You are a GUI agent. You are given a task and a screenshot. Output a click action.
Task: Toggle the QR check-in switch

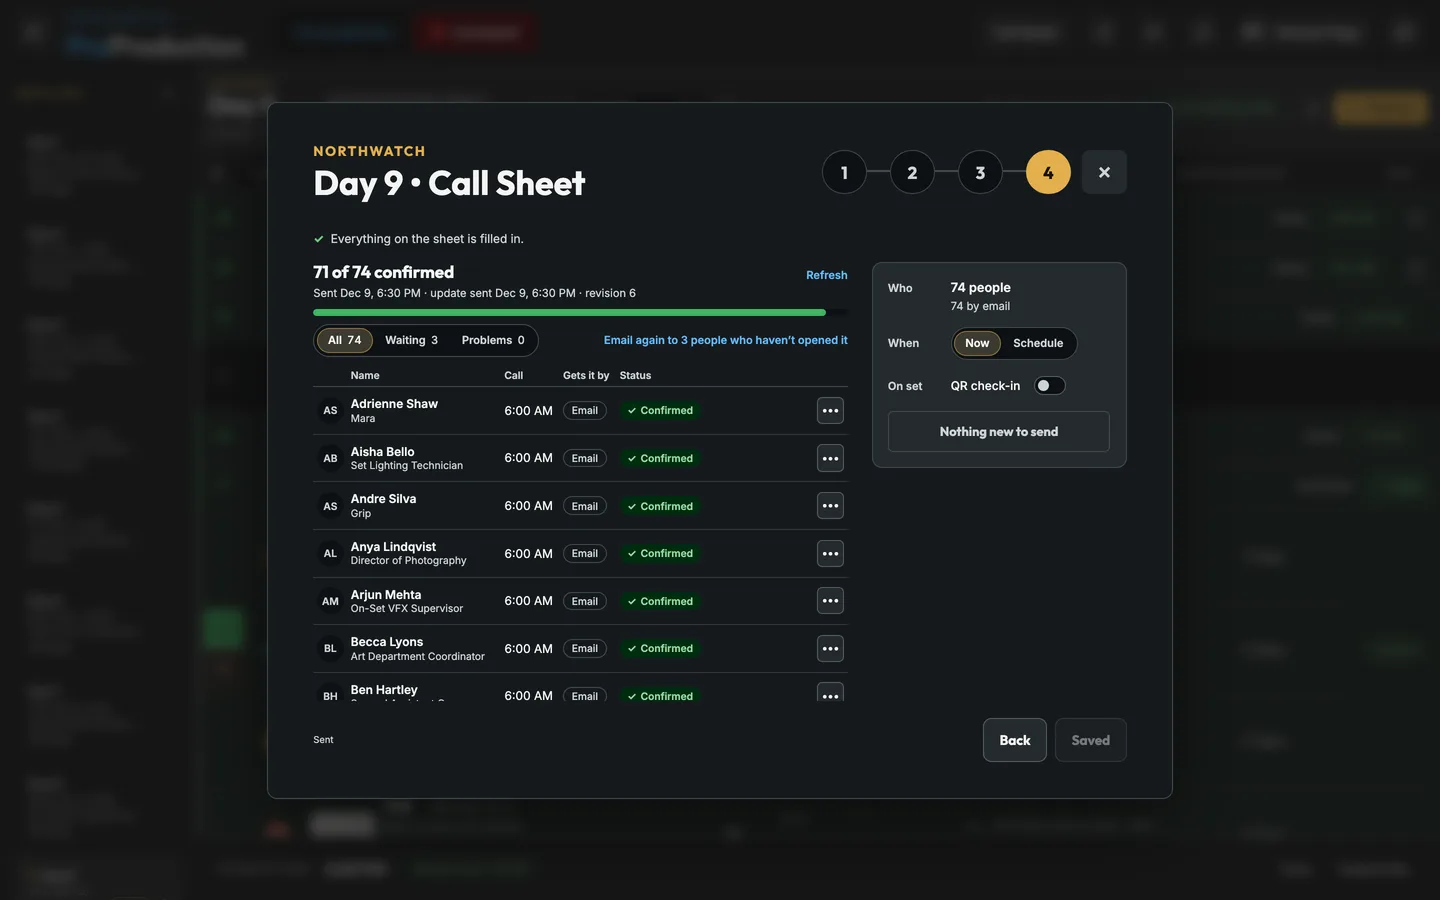pos(1049,386)
